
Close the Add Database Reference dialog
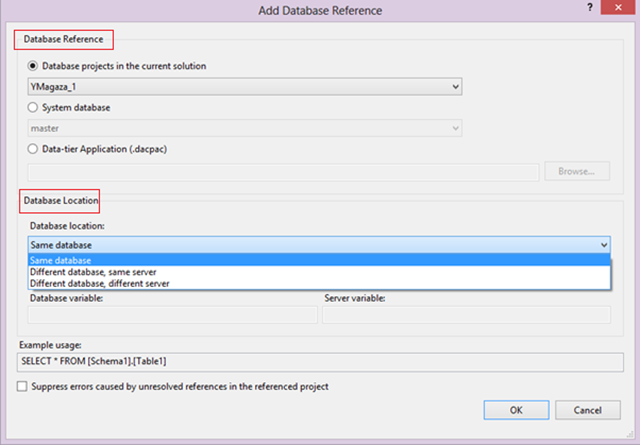click(x=618, y=7)
